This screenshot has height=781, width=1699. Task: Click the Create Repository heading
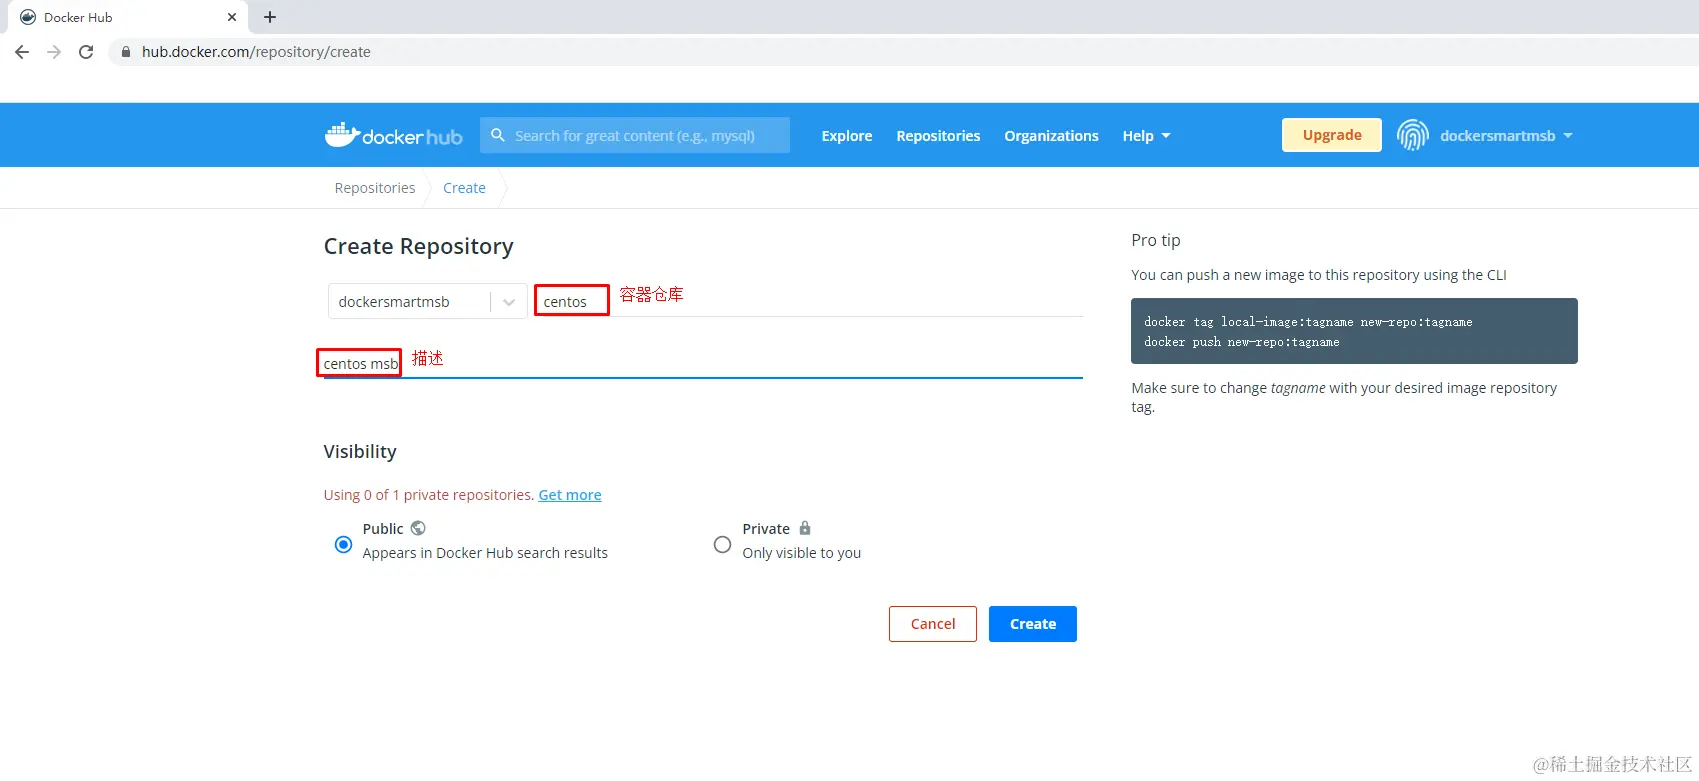[x=418, y=246]
